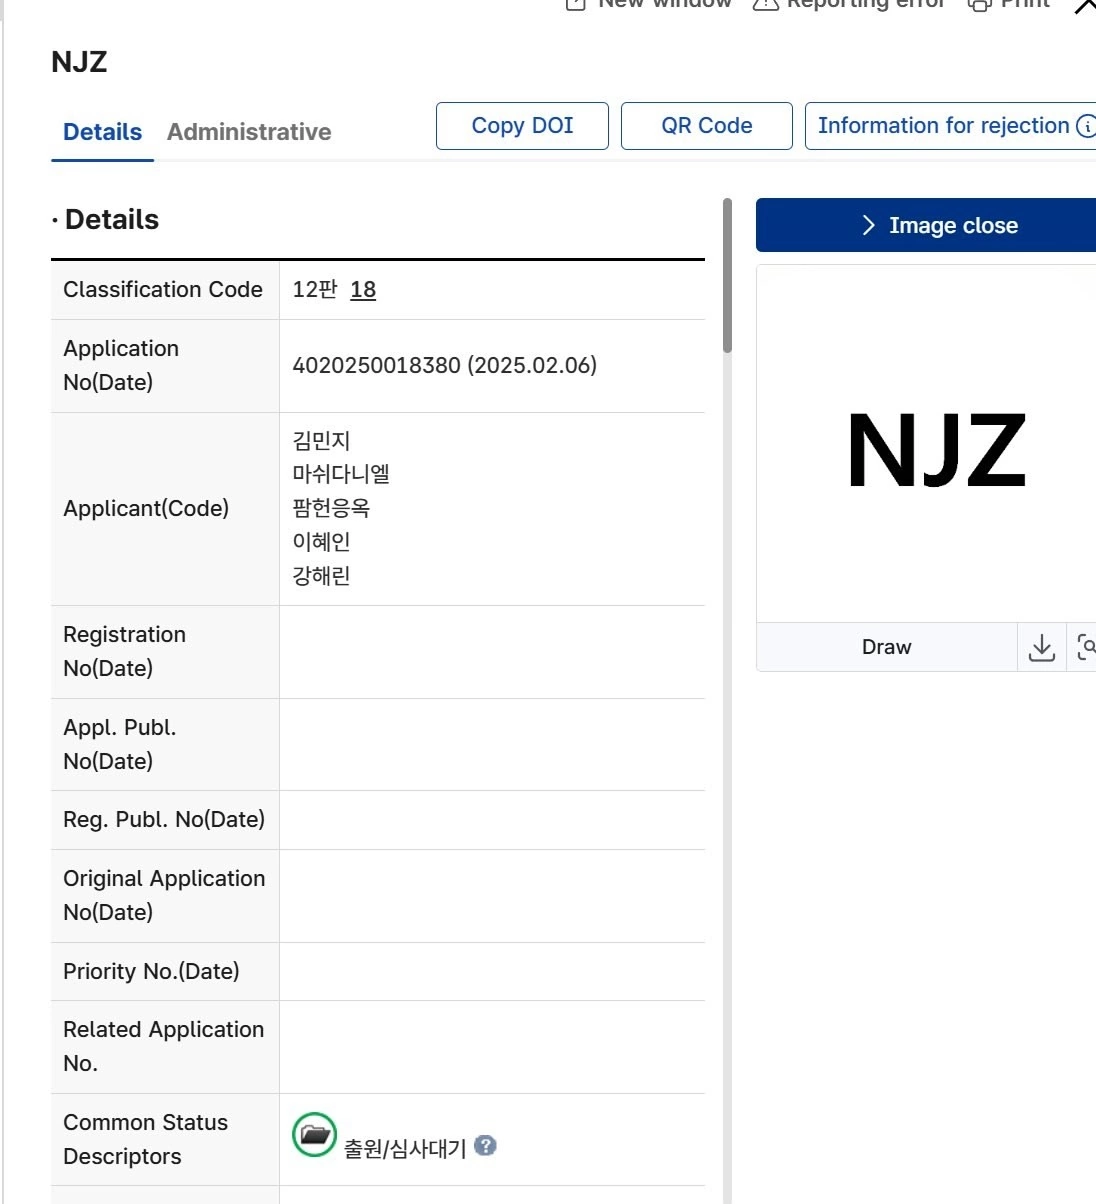Open the QR Code button
Viewport: 1096px width, 1204px height.
[x=707, y=126]
